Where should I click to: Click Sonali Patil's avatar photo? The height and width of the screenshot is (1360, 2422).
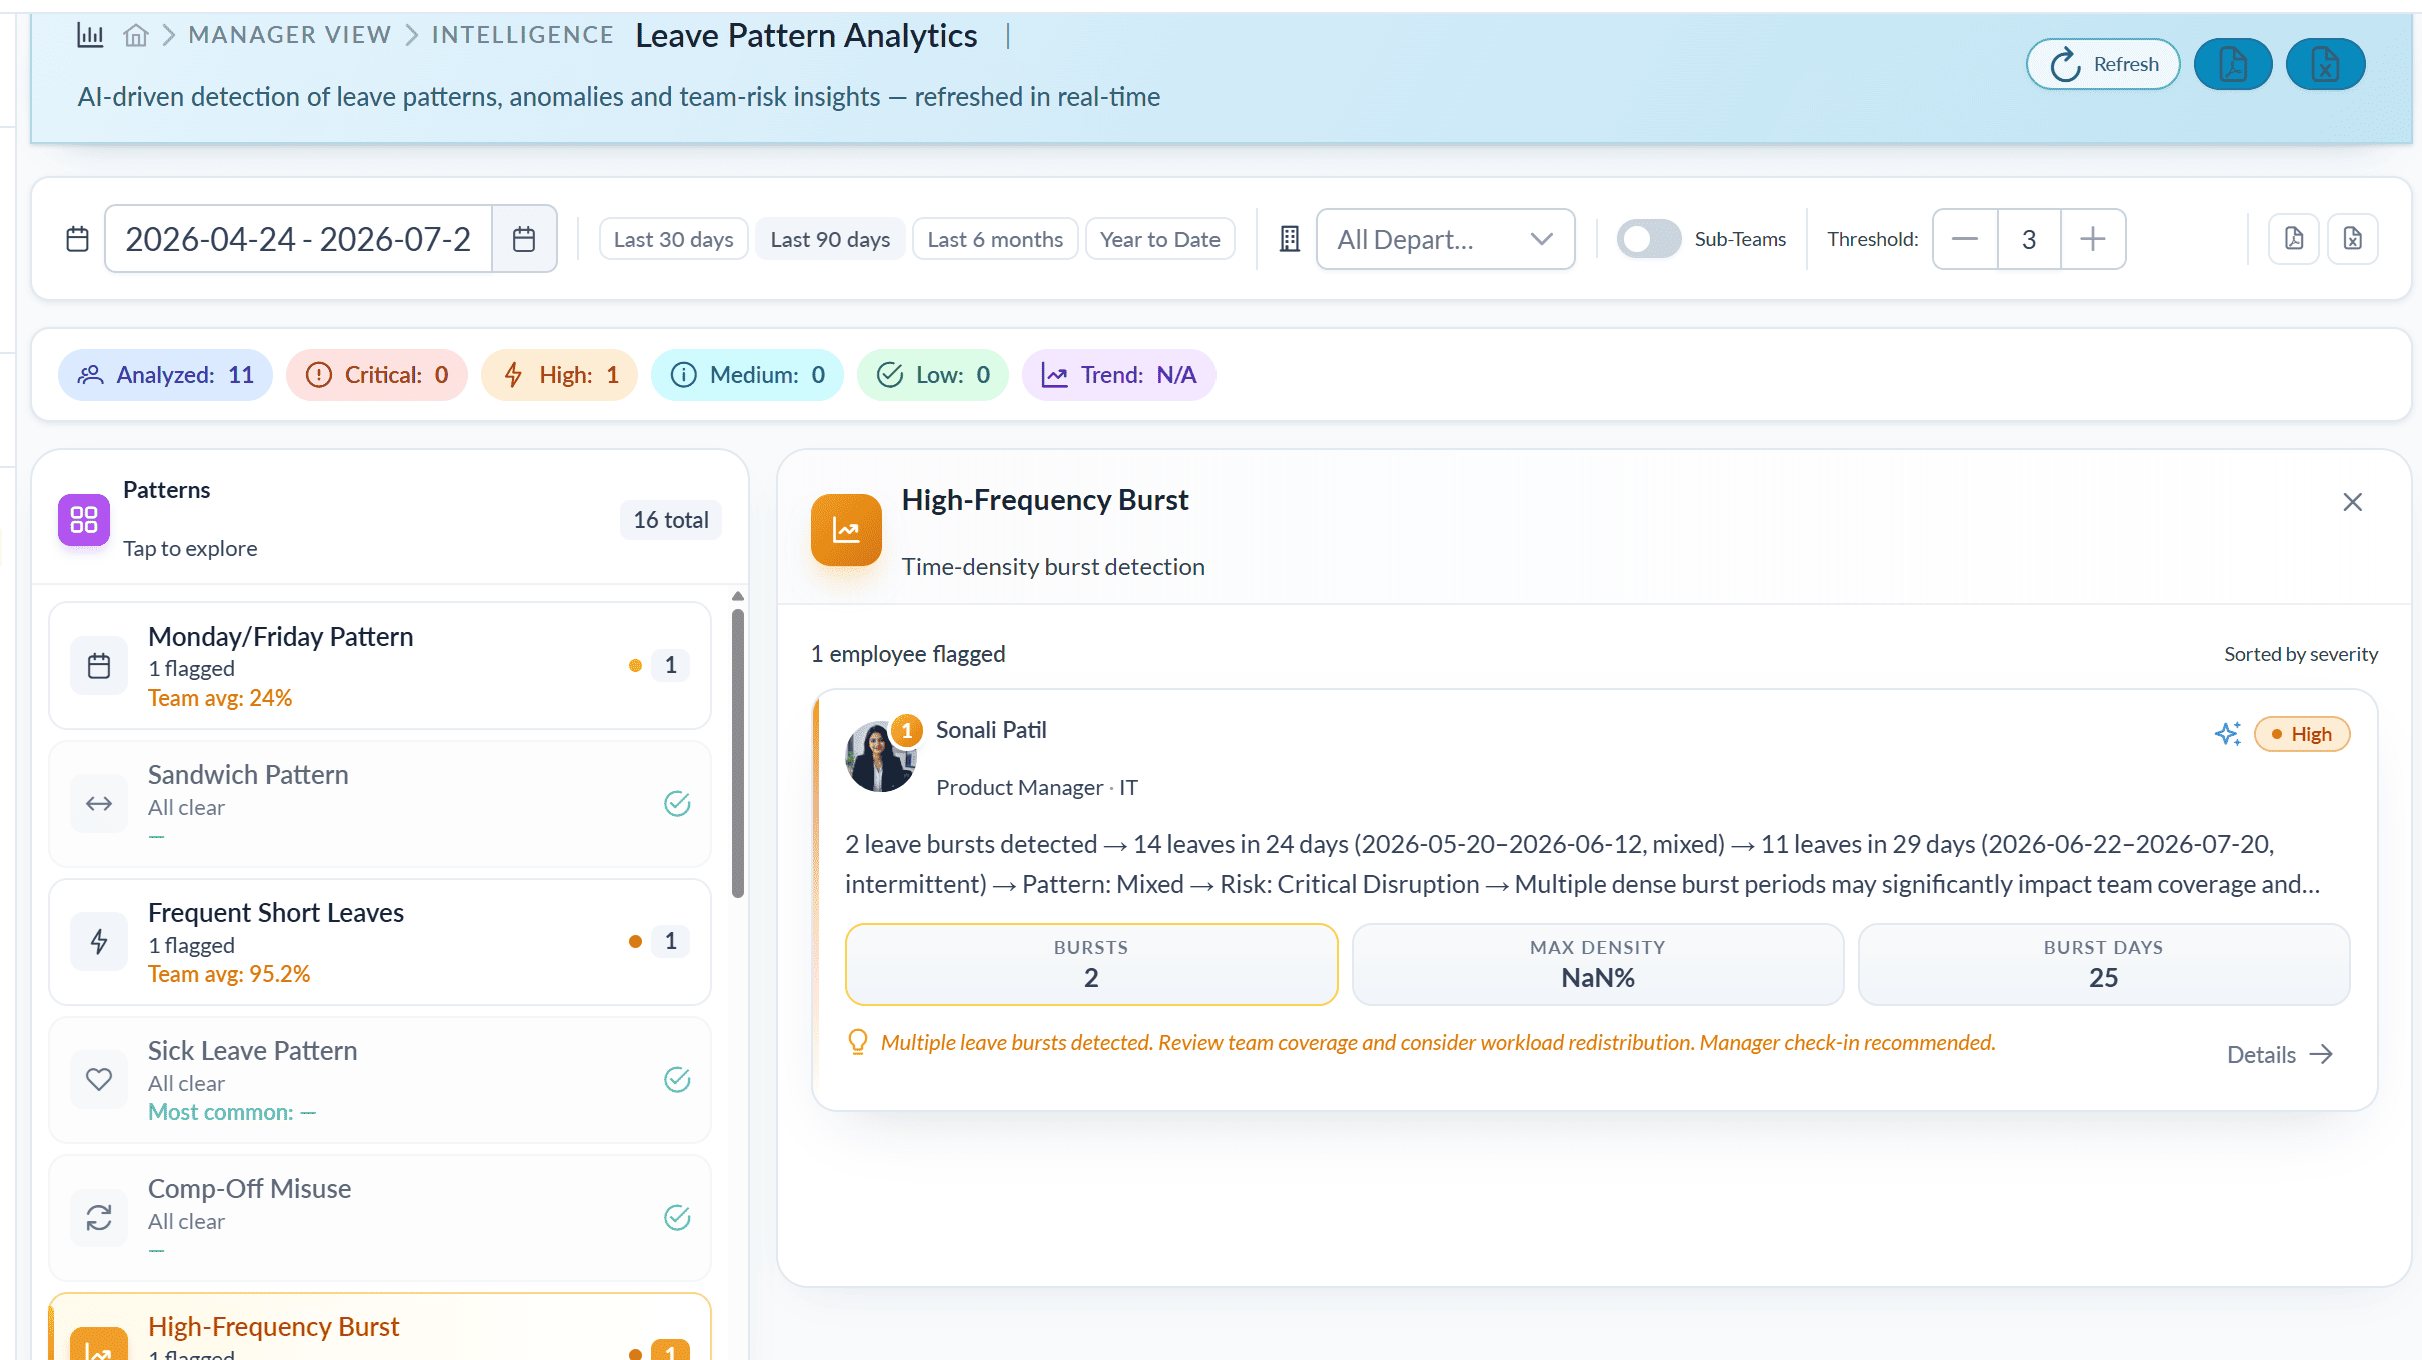click(x=880, y=757)
